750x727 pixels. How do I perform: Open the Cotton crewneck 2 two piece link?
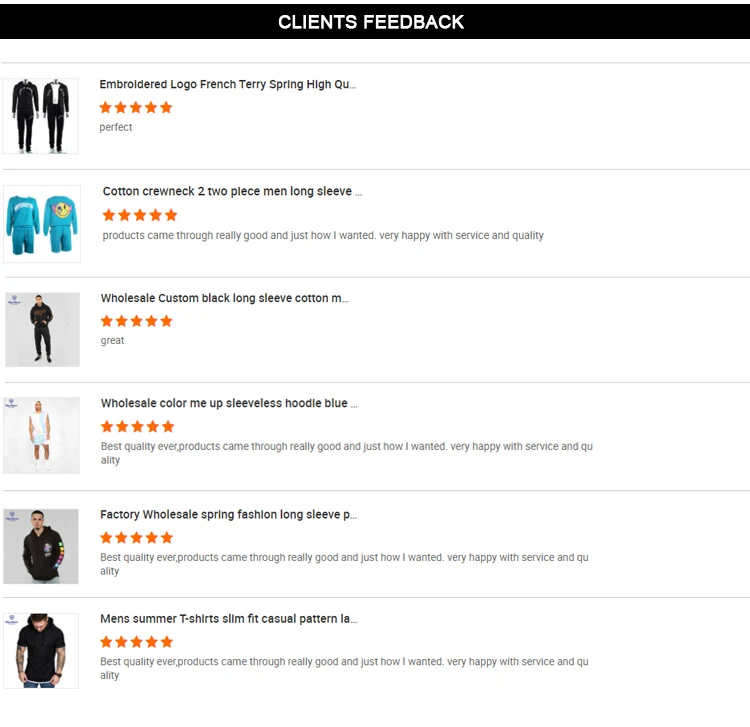[232, 191]
